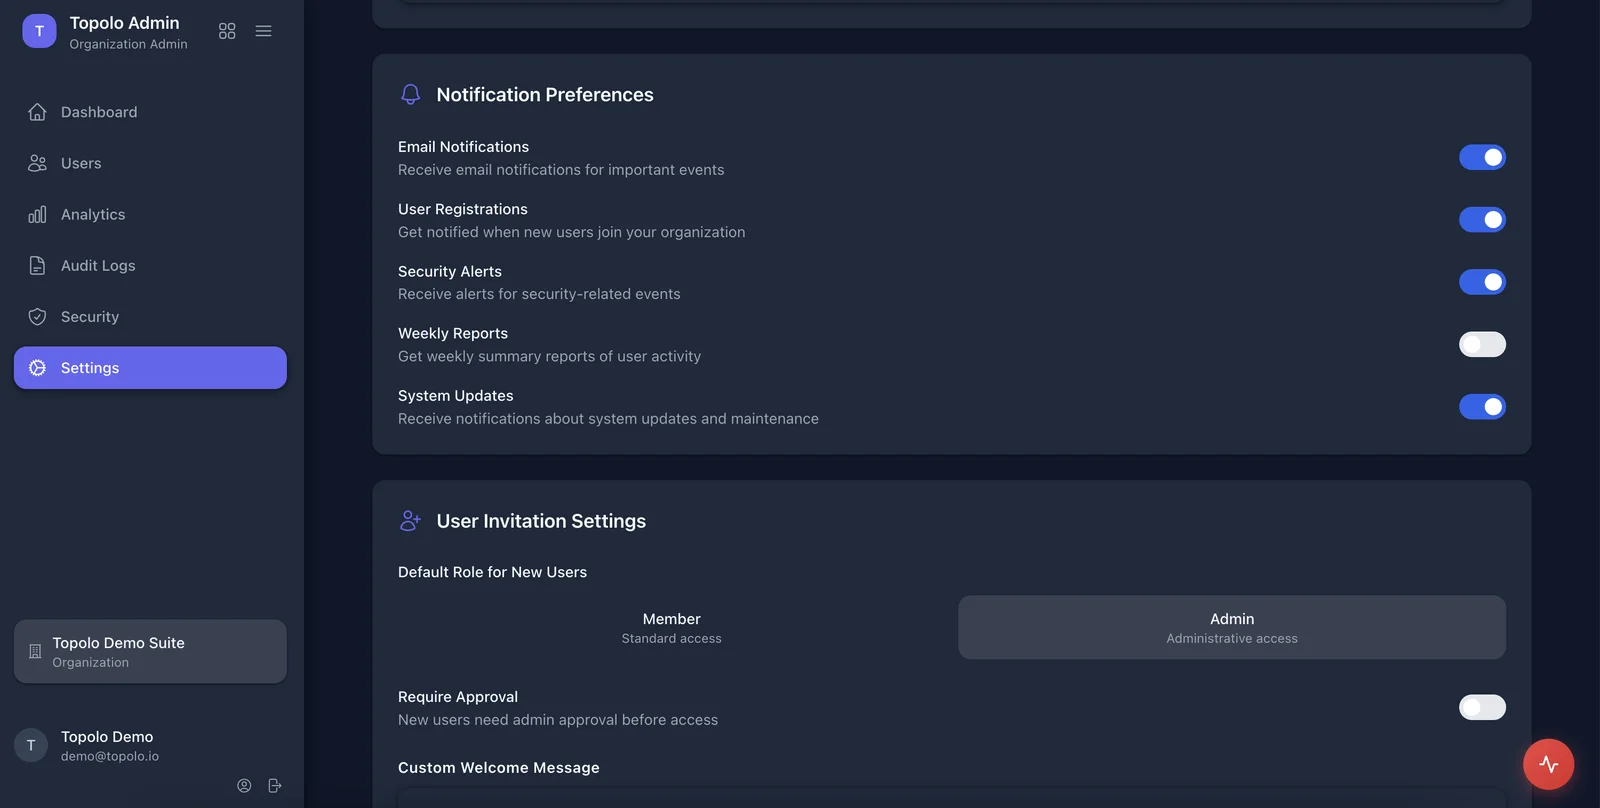This screenshot has height=808, width=1600.
Task: Enable the Weekly Reports toggle
Action: point(1481,344)
